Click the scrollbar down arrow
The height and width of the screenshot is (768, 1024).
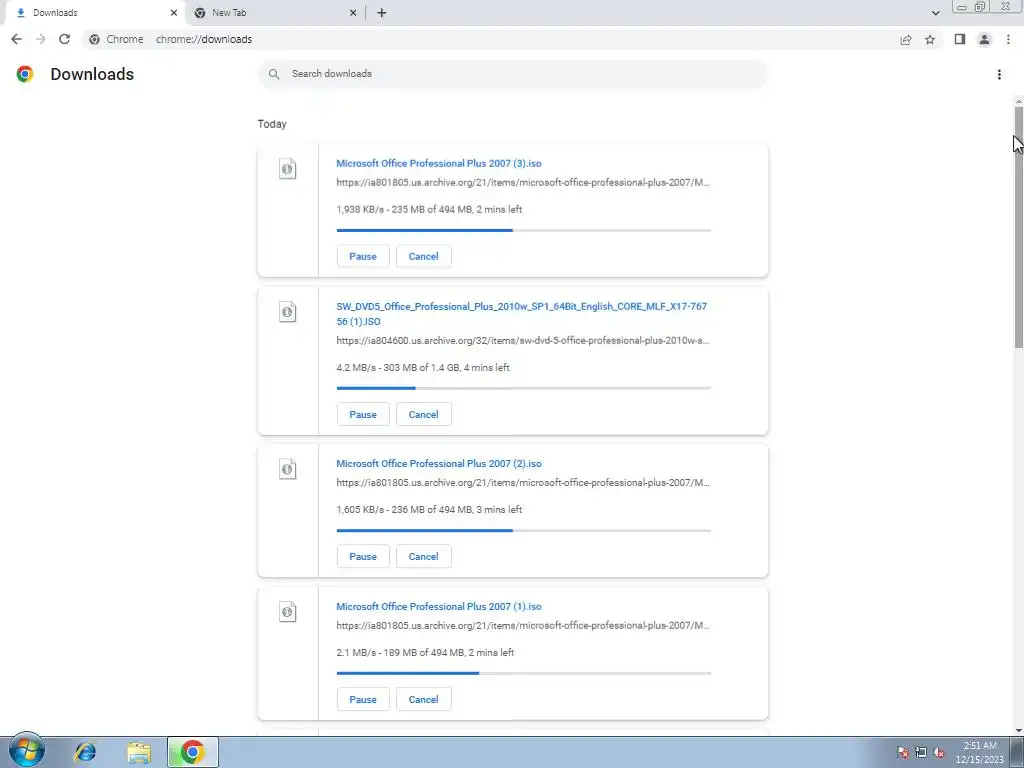click(1019, 731)
